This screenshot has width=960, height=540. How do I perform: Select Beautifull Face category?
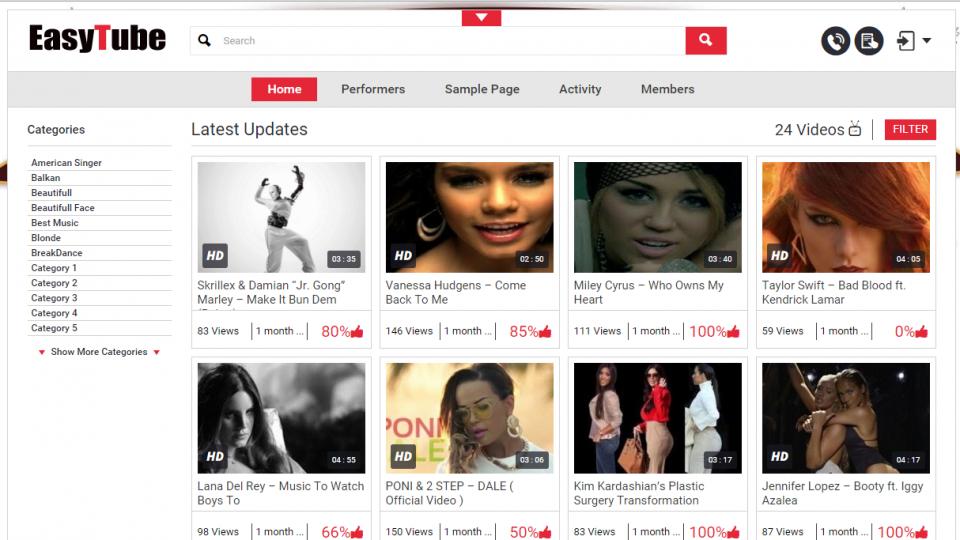[62, 208]
